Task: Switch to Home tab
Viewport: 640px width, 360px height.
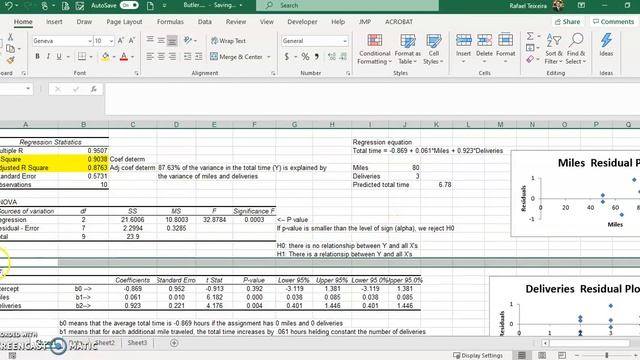Action: [x=23, y=22]
